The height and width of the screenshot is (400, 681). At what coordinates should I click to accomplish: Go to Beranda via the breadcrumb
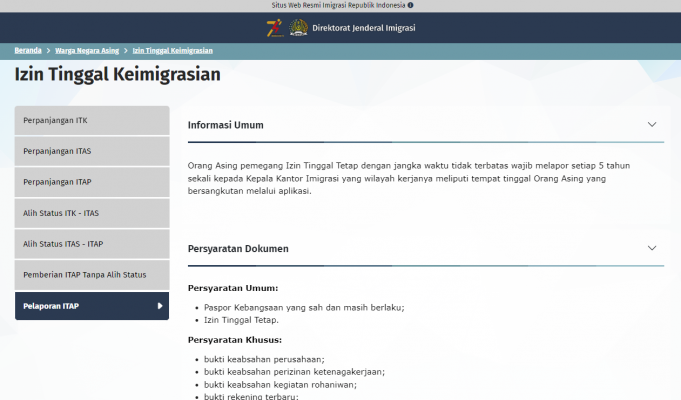click(x=28, y=50)
